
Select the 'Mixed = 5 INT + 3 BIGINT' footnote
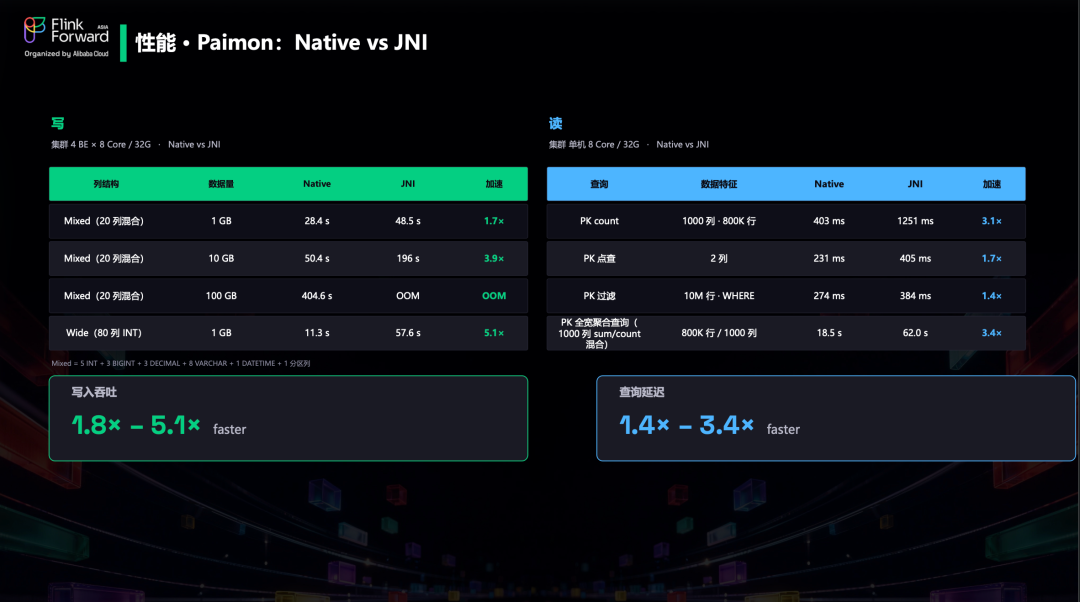click(180, 364)
